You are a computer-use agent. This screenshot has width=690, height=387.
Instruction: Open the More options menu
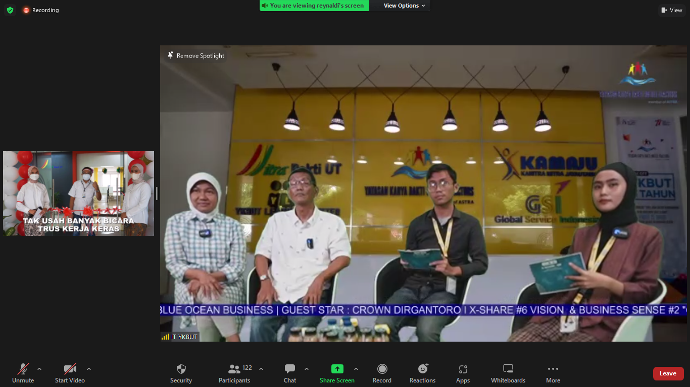click(553, 373)
